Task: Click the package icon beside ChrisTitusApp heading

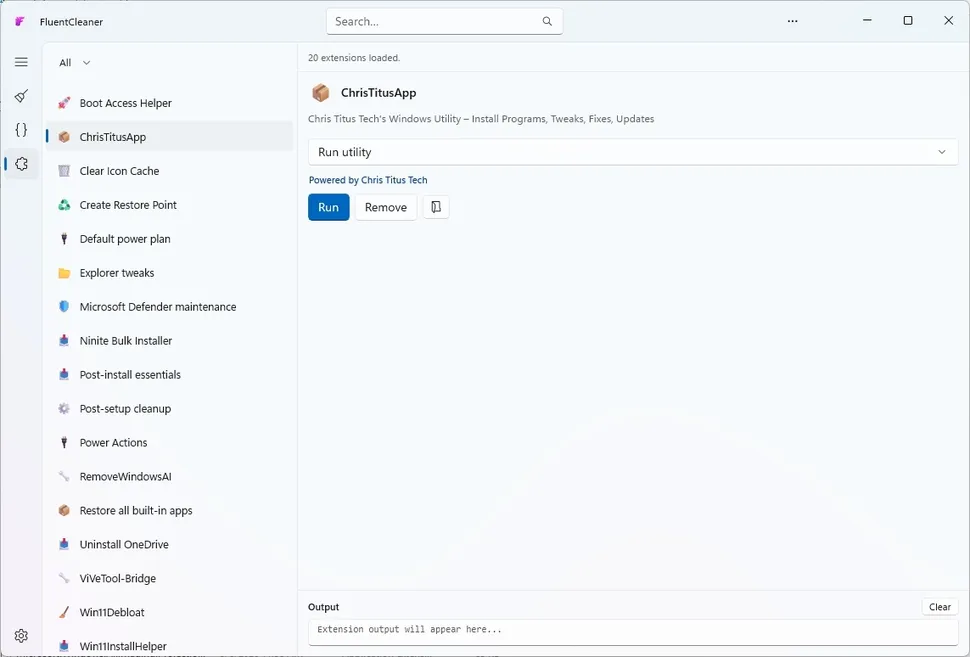Action: pyautogui.click(x=320, y=93)
